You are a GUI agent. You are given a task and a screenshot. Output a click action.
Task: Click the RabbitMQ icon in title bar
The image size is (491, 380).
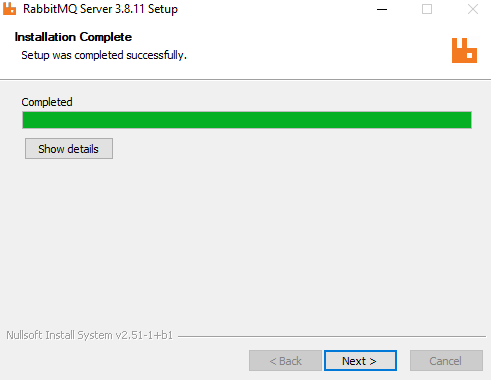(9, 9)
